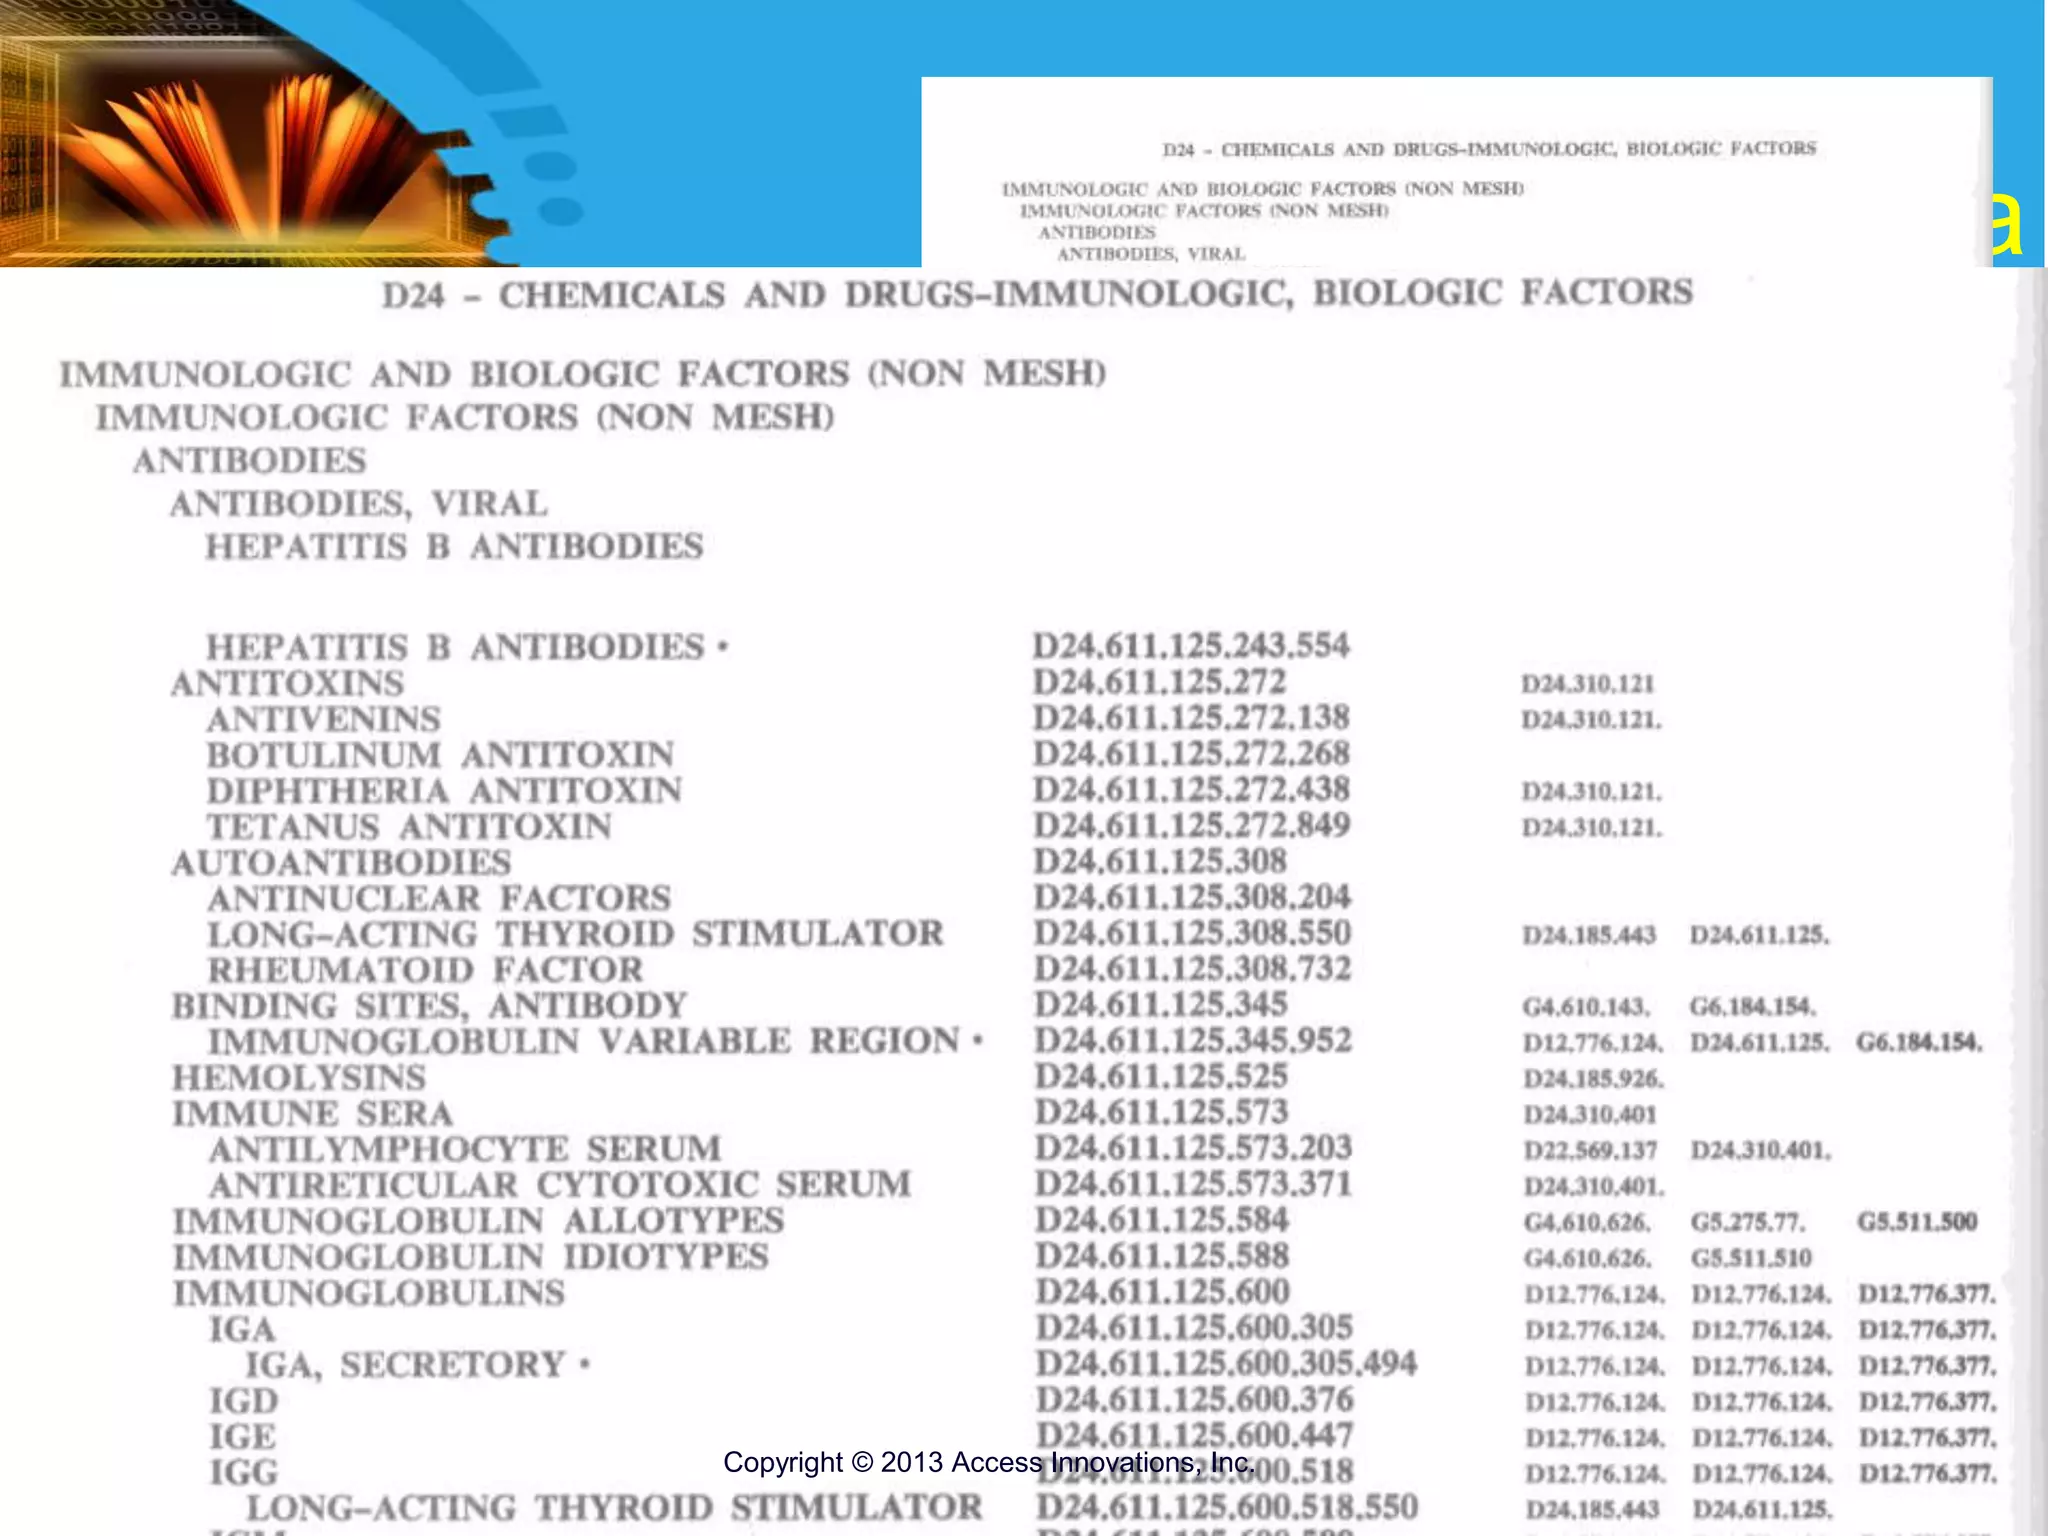The height and width of the screenshot is (1536, 2048).
Task: Click the small inset page's D24 heading
Action: pyautogui.click(x=1489, y=150)
